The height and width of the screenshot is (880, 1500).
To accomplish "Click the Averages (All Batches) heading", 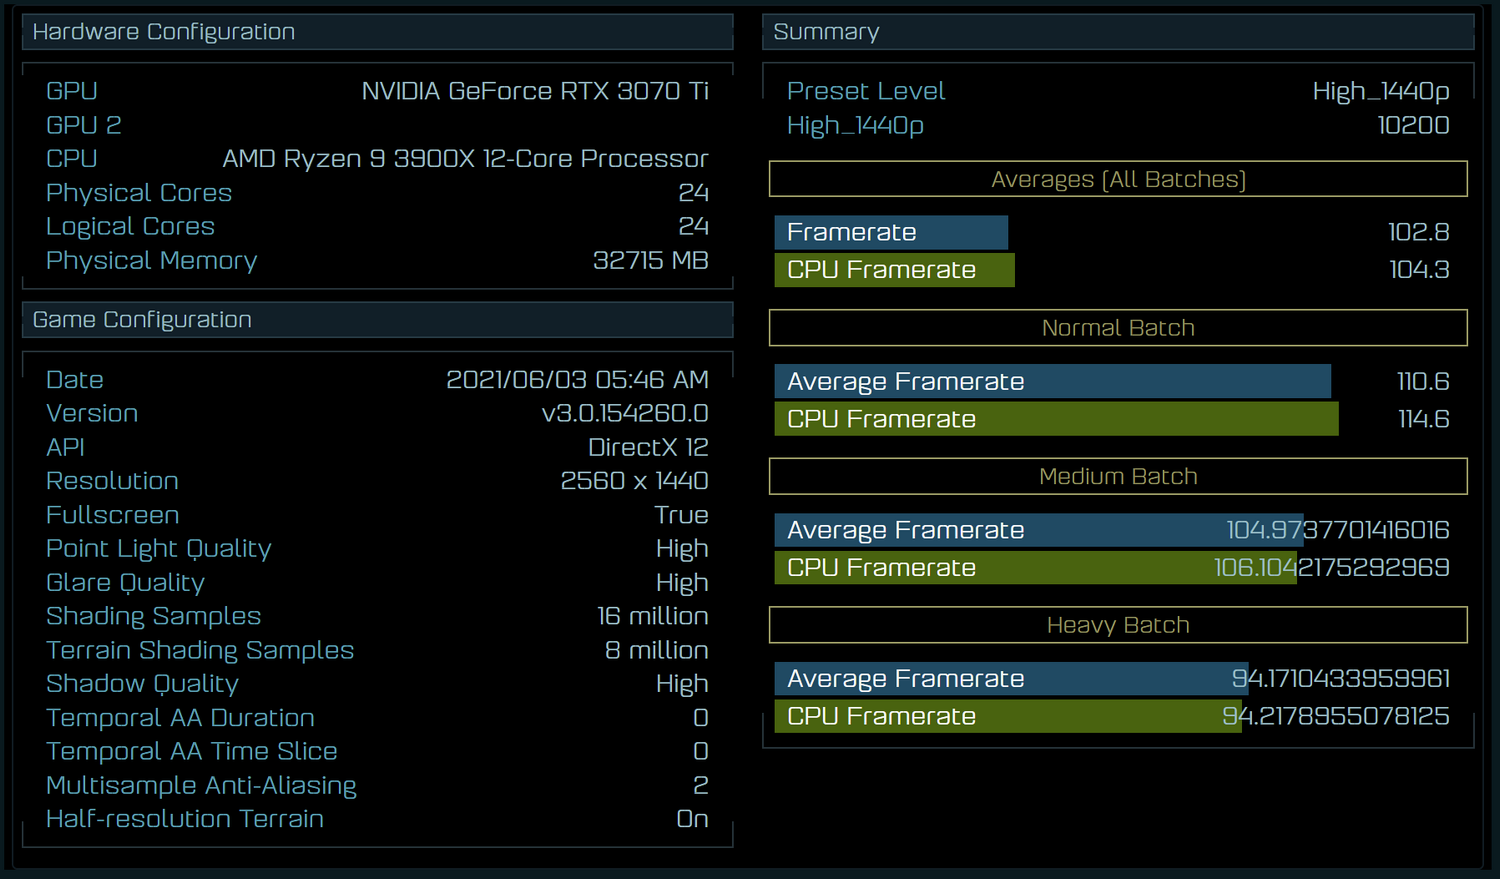I will [1118, 179].
